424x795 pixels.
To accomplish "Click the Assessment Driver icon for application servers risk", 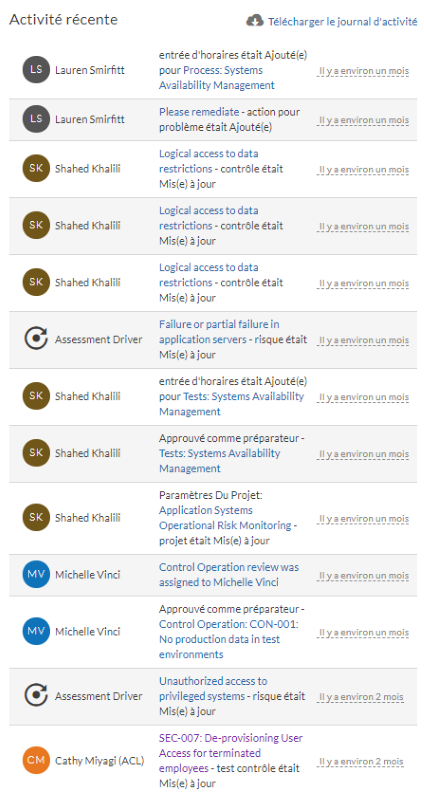I will tap(36, 340).
